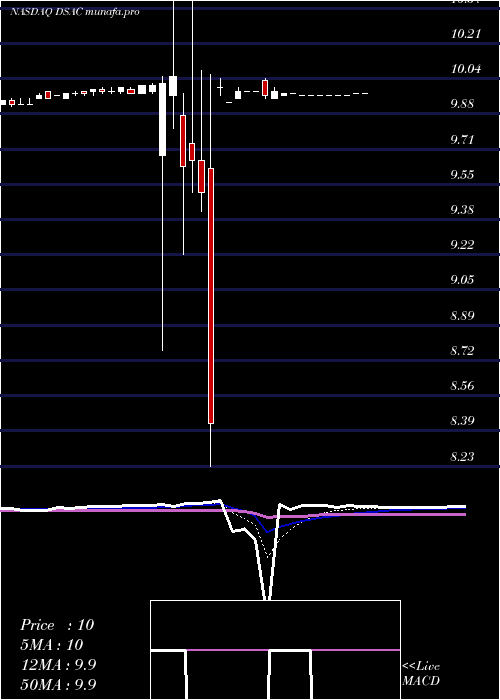Click the 8.89 price axis label
The image size is (500, 700).
(462, 316)
